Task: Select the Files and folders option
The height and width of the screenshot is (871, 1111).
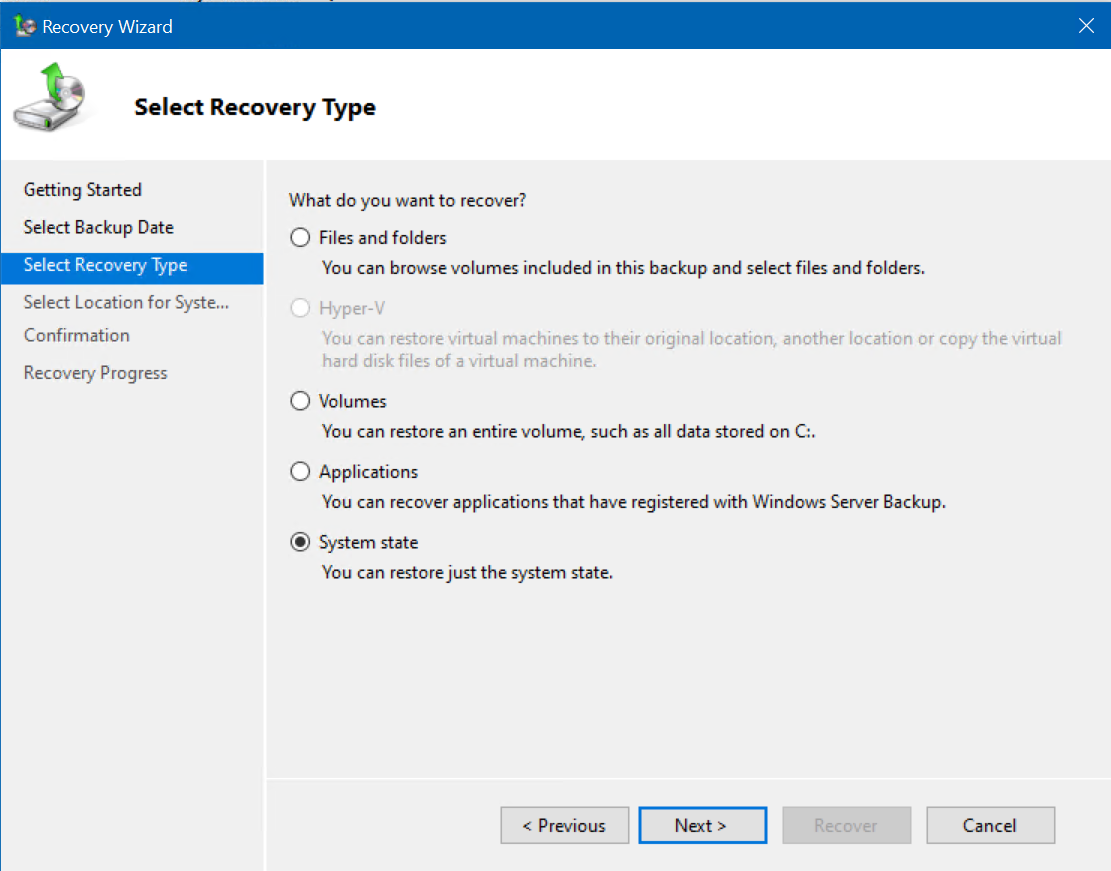Action: pos(300,237)
